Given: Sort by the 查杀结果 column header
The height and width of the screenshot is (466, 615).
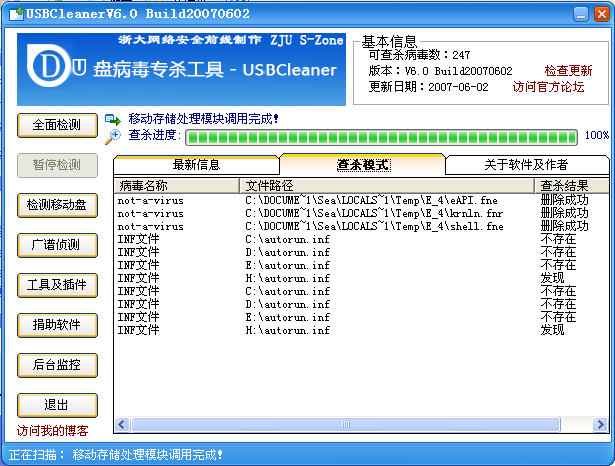Looking at the screenshot, I should point(572,186).
